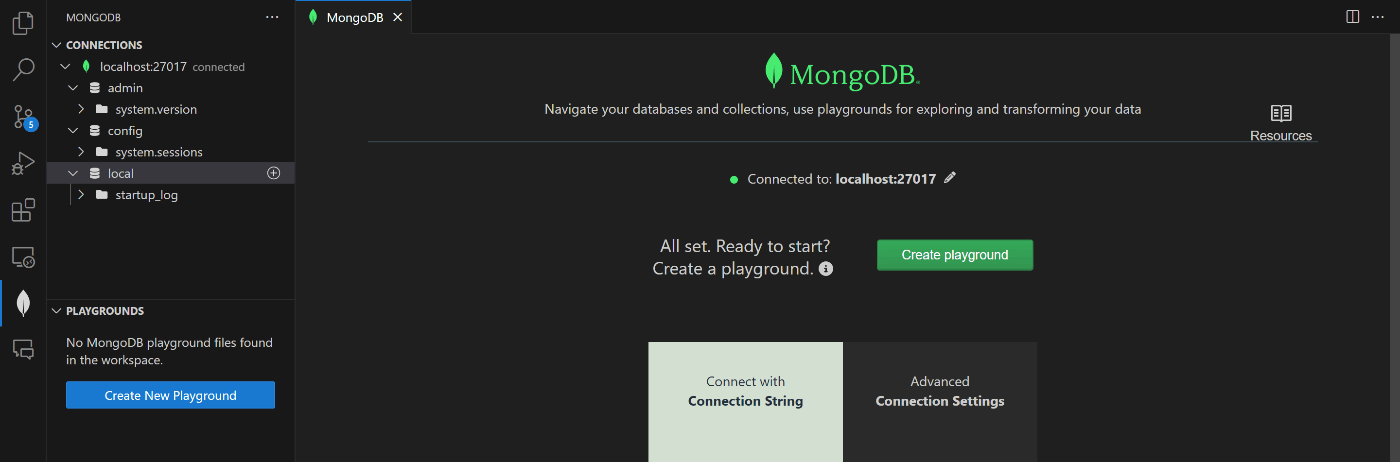Screen dimensions: 1400x462
Task: Click 'No MongoDB playground files found' message
Action: pyautogui.click(x=169, y=351)
